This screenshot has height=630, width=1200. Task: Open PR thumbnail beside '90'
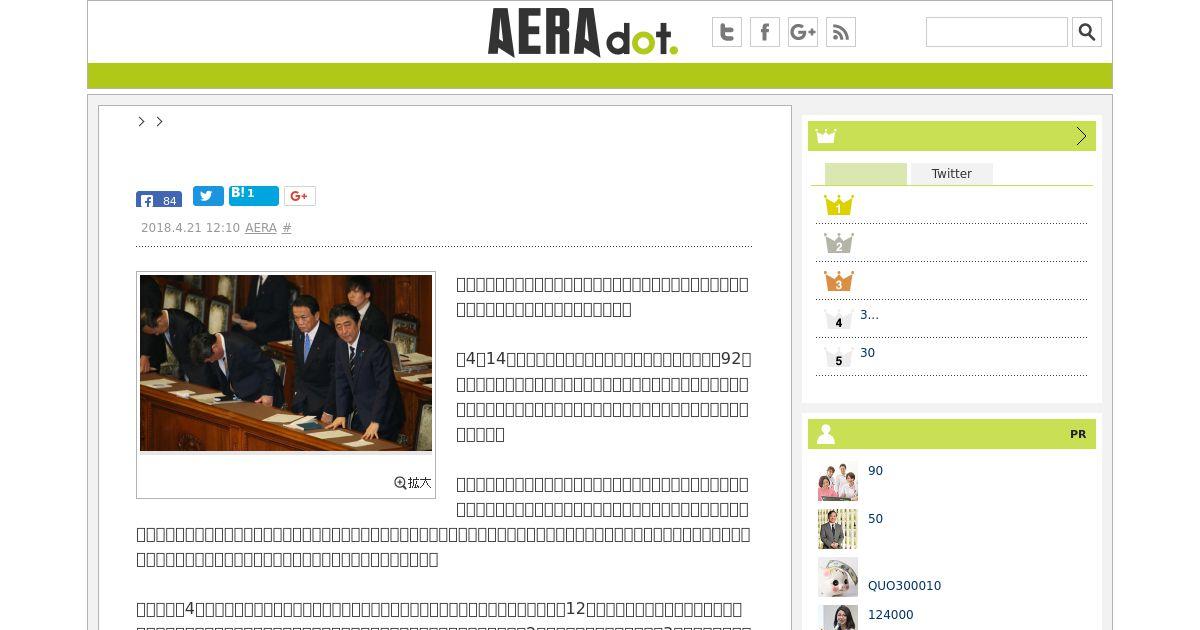click(x=838, y=481)
